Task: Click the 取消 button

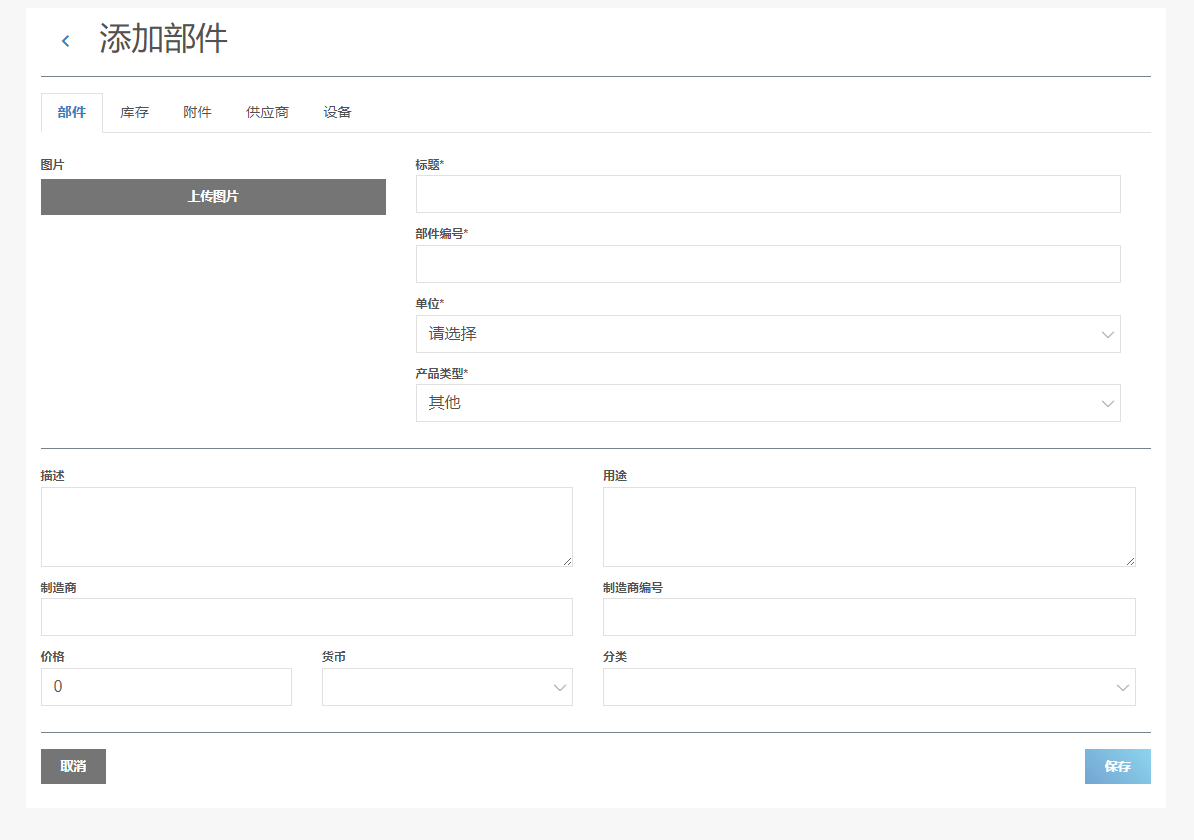Action: [73, 766]
